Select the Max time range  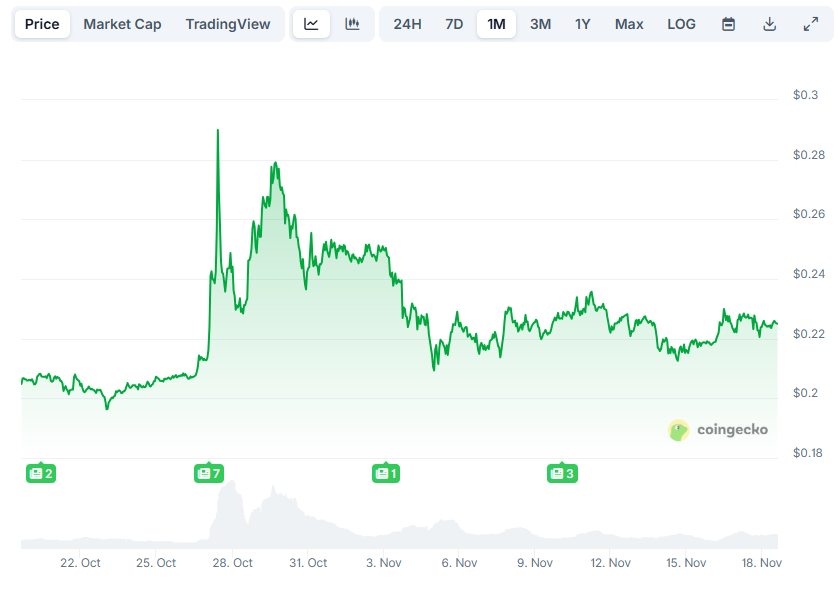pyautogui.click(x=629, y=23)
